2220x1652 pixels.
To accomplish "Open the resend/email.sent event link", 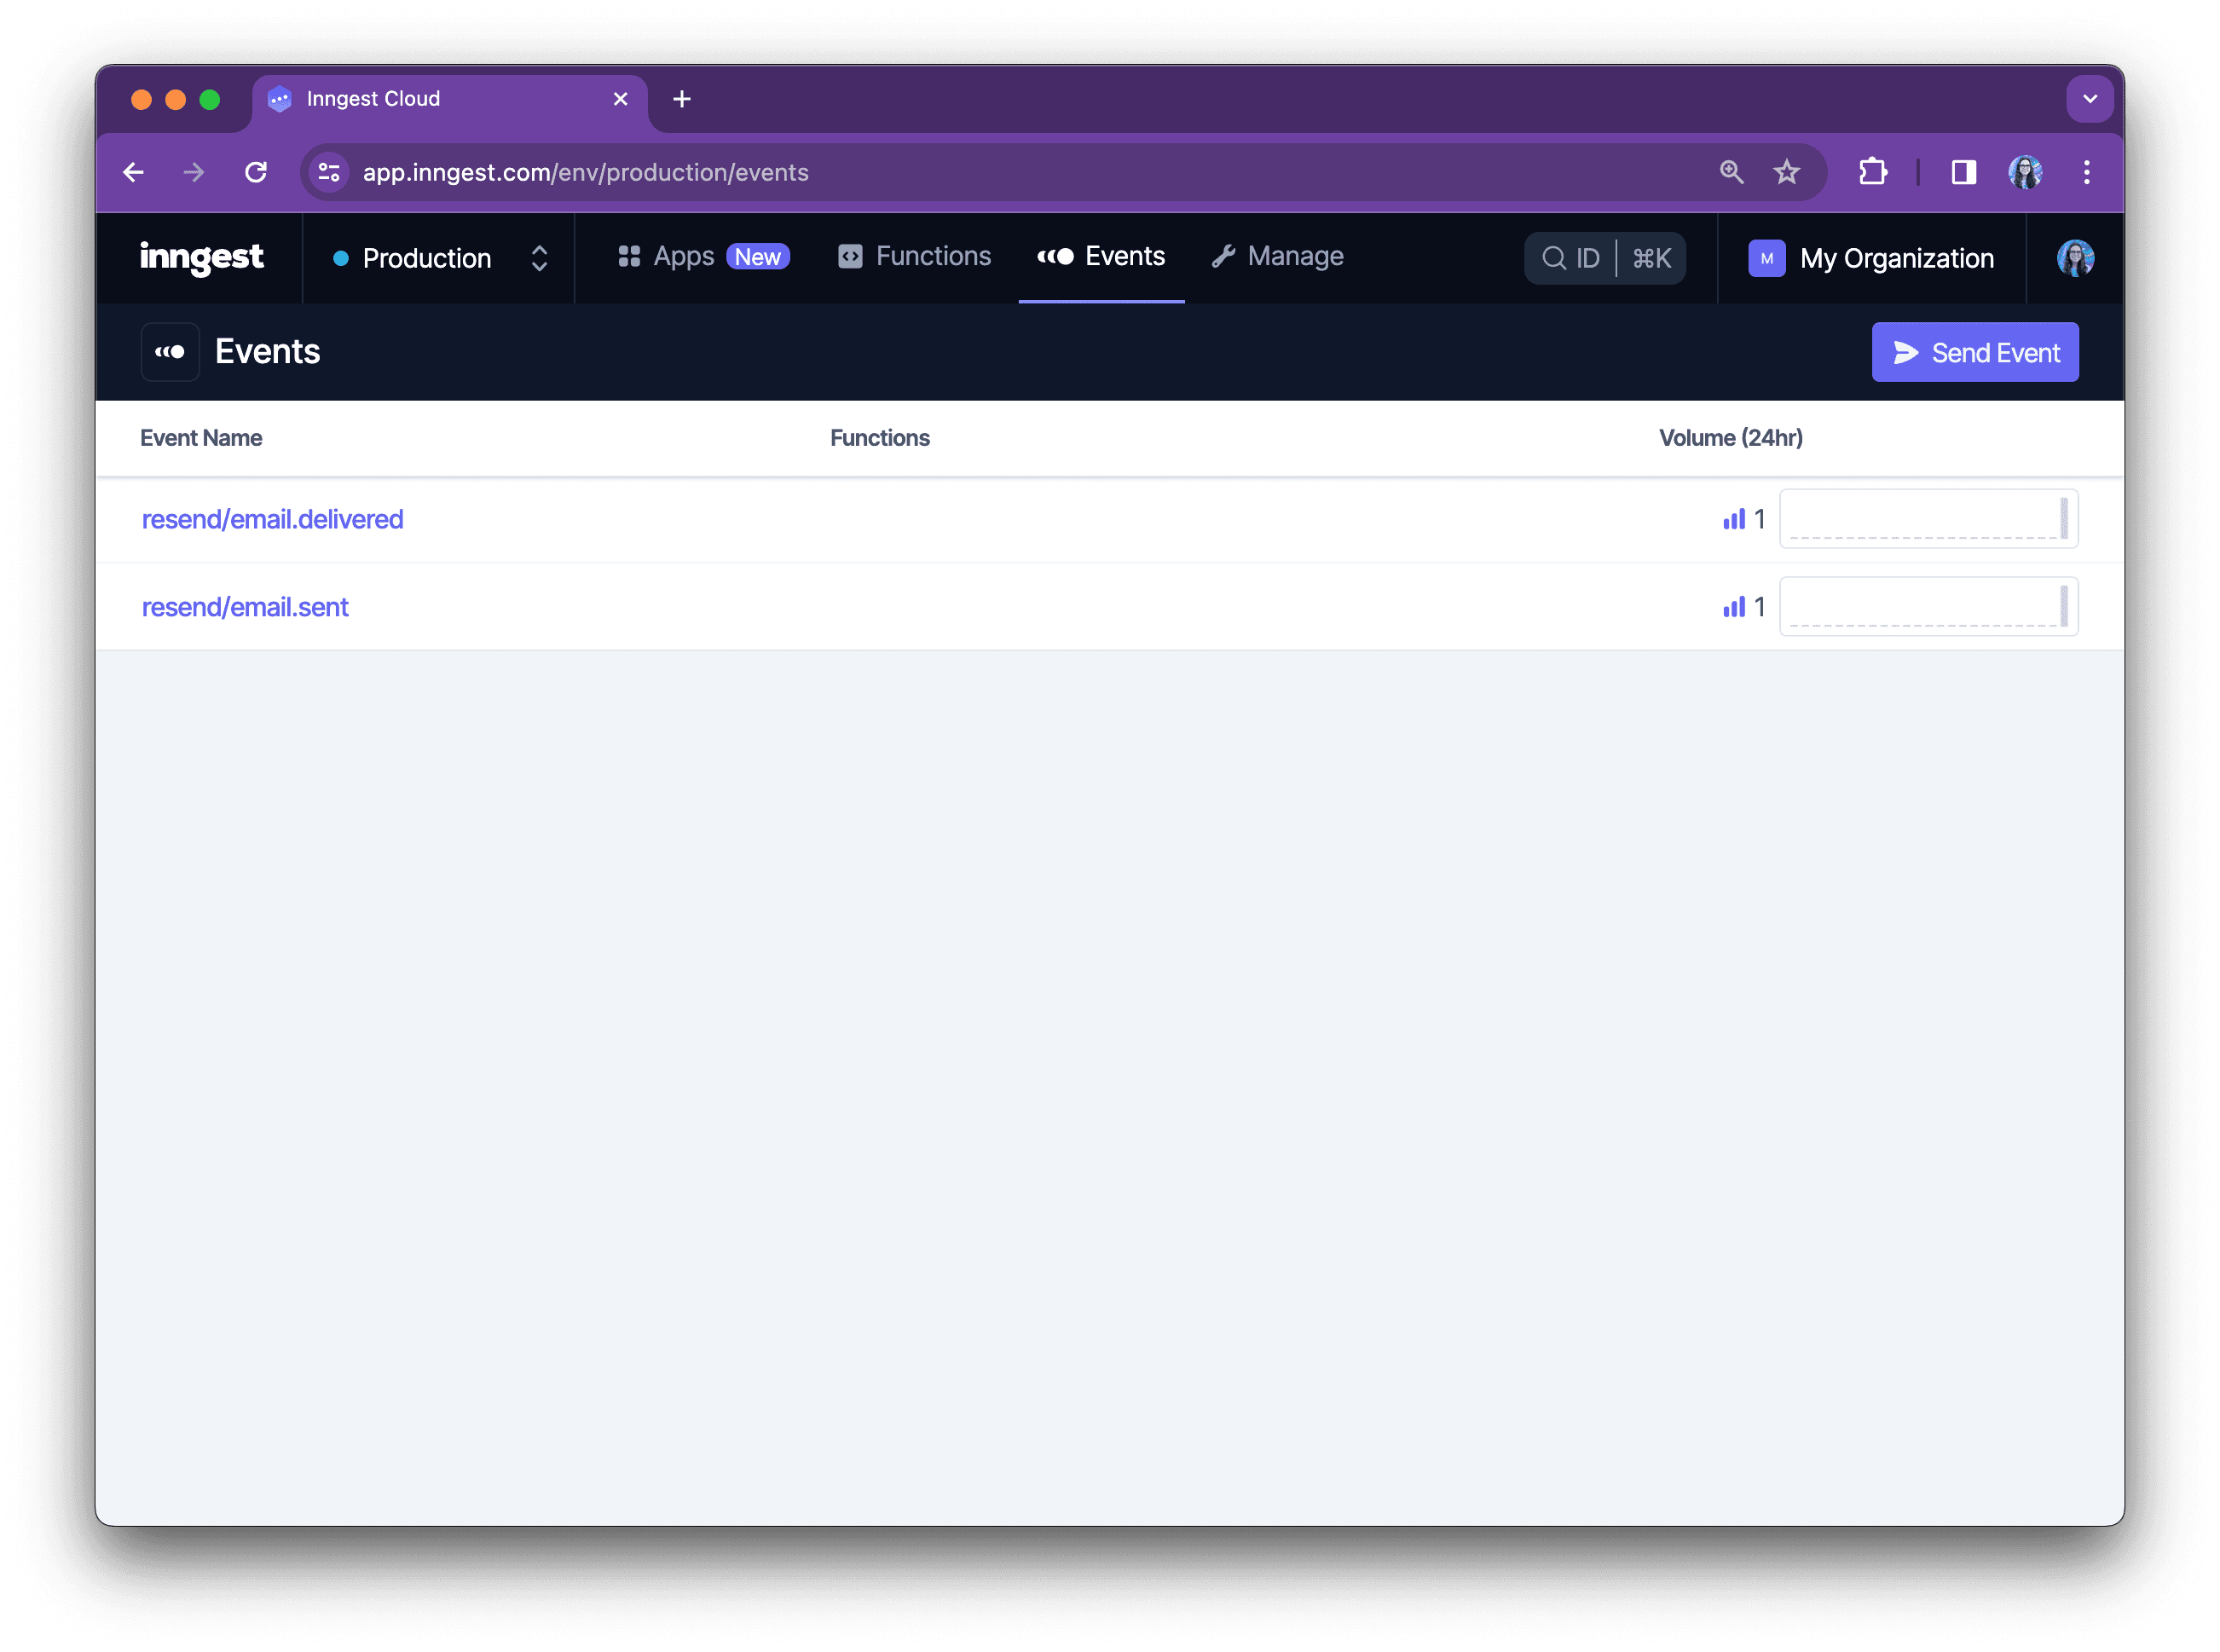I will click(243, 607).
